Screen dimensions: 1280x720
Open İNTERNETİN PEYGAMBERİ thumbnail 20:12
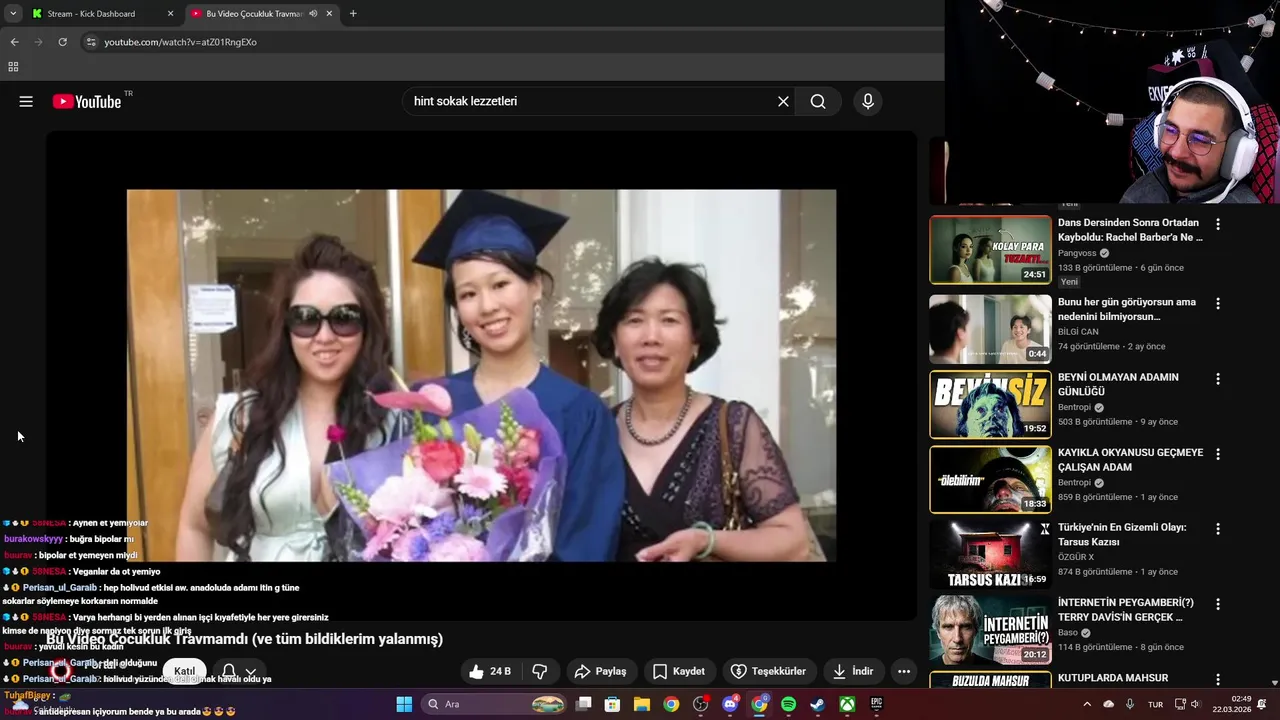990,630
